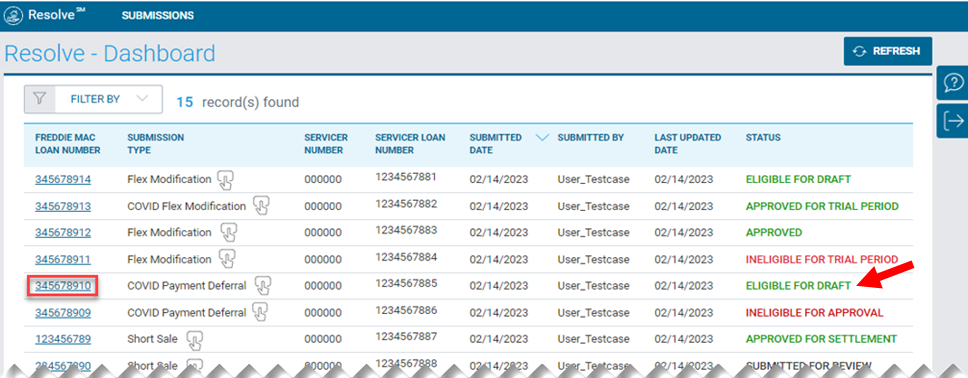
Task: Click hand icon beside COVID Flex Modification
Action: (261, 206)
